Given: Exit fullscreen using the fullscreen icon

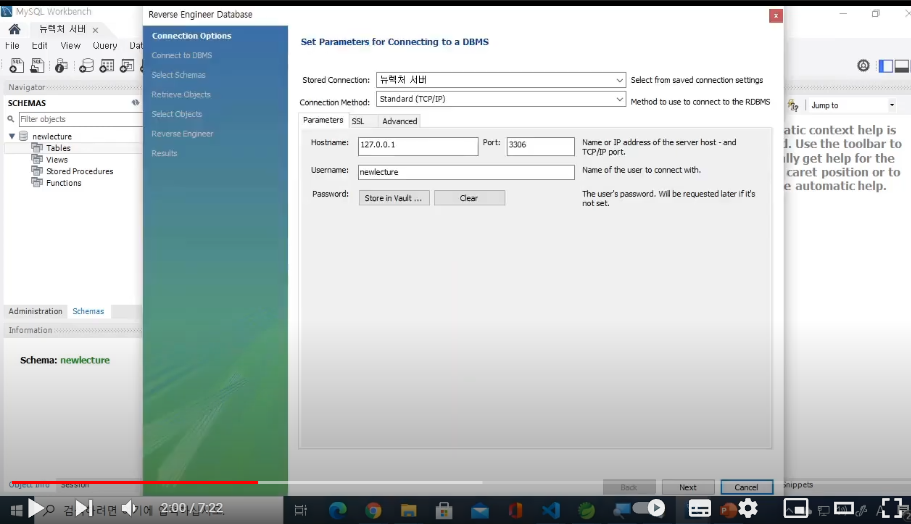Looking at the screenshot, I should (892, 508).
